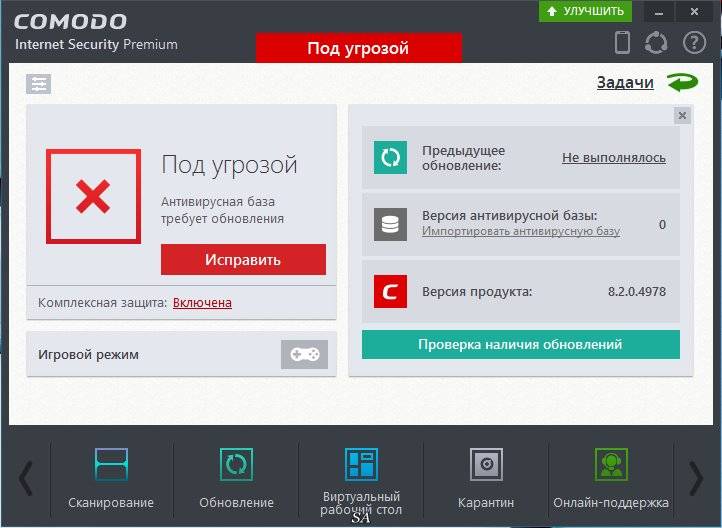Click the red Под угрозой status banner
Viewport: 722px width, 528px height.
pos(359,48)
